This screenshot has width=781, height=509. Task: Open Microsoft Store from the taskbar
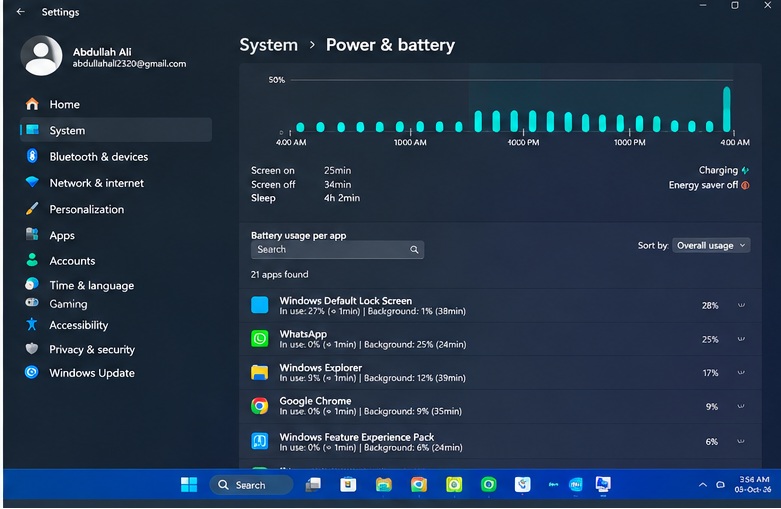coord(348,484)
